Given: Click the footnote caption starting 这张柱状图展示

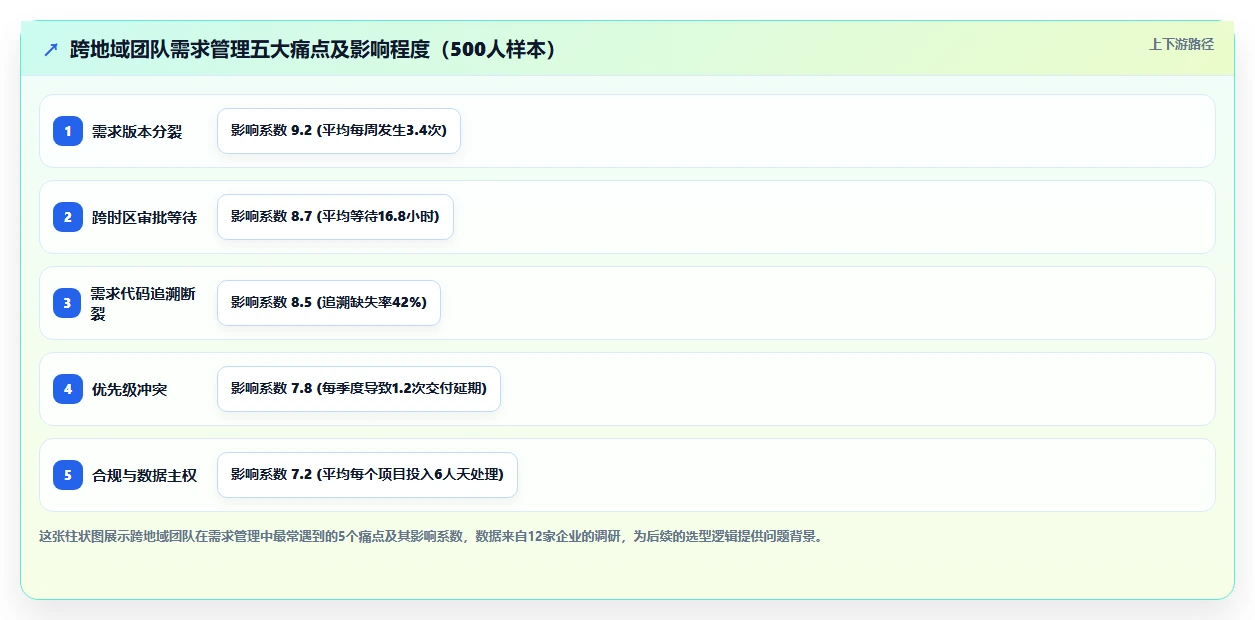Looking at the screenshot, I should point(431,536).
